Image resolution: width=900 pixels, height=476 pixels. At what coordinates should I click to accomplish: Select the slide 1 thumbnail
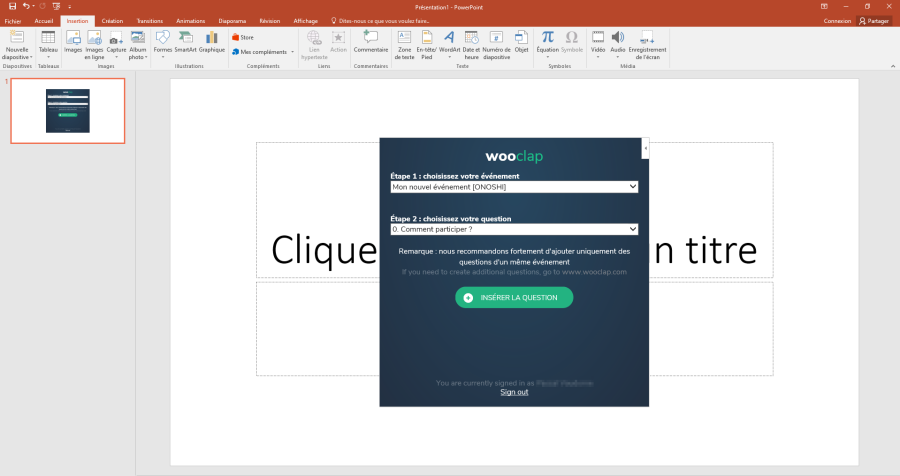pyautogui.click(x=67, y=110)
